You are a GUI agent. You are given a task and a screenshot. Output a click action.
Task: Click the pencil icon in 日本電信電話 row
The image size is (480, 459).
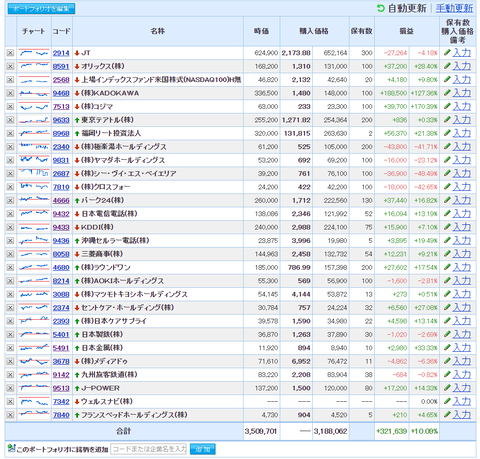click(x=447, y=213)
